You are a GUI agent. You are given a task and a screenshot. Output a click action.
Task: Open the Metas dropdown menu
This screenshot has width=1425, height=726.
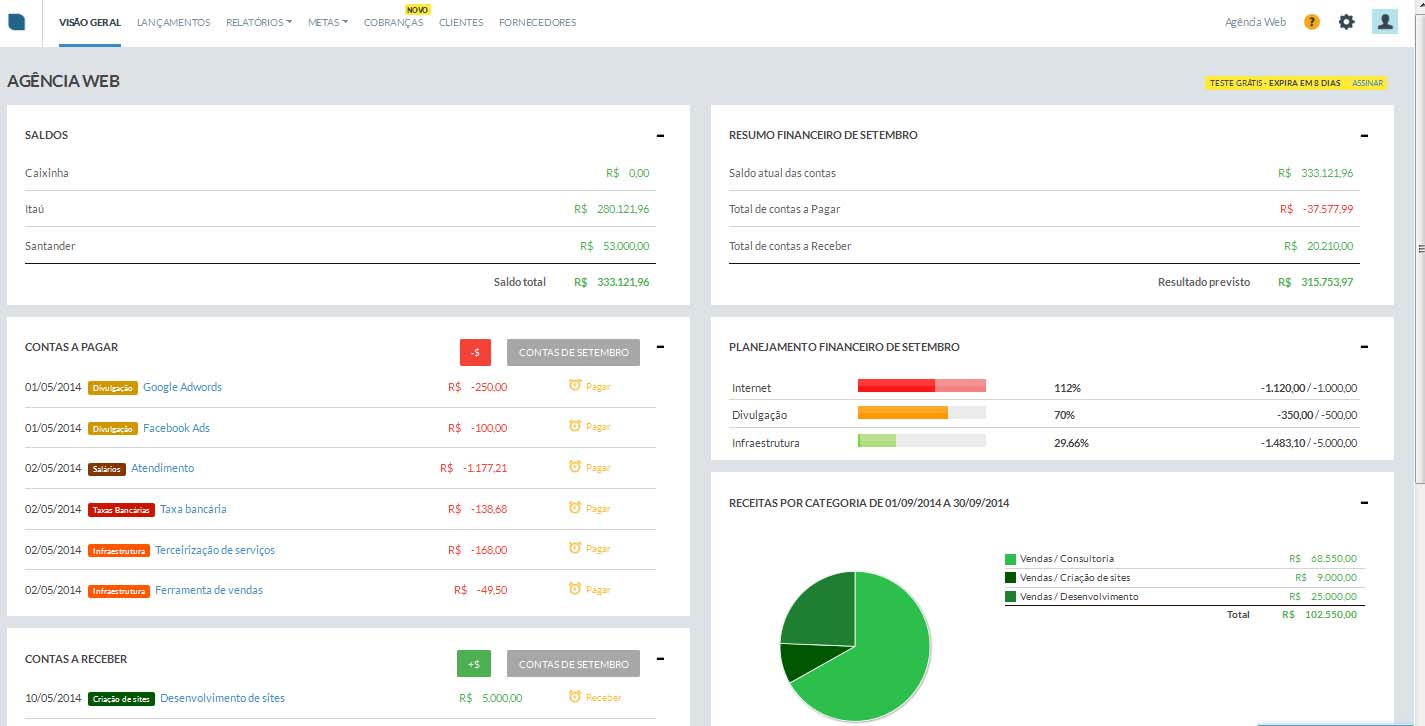tap(328, 22)
